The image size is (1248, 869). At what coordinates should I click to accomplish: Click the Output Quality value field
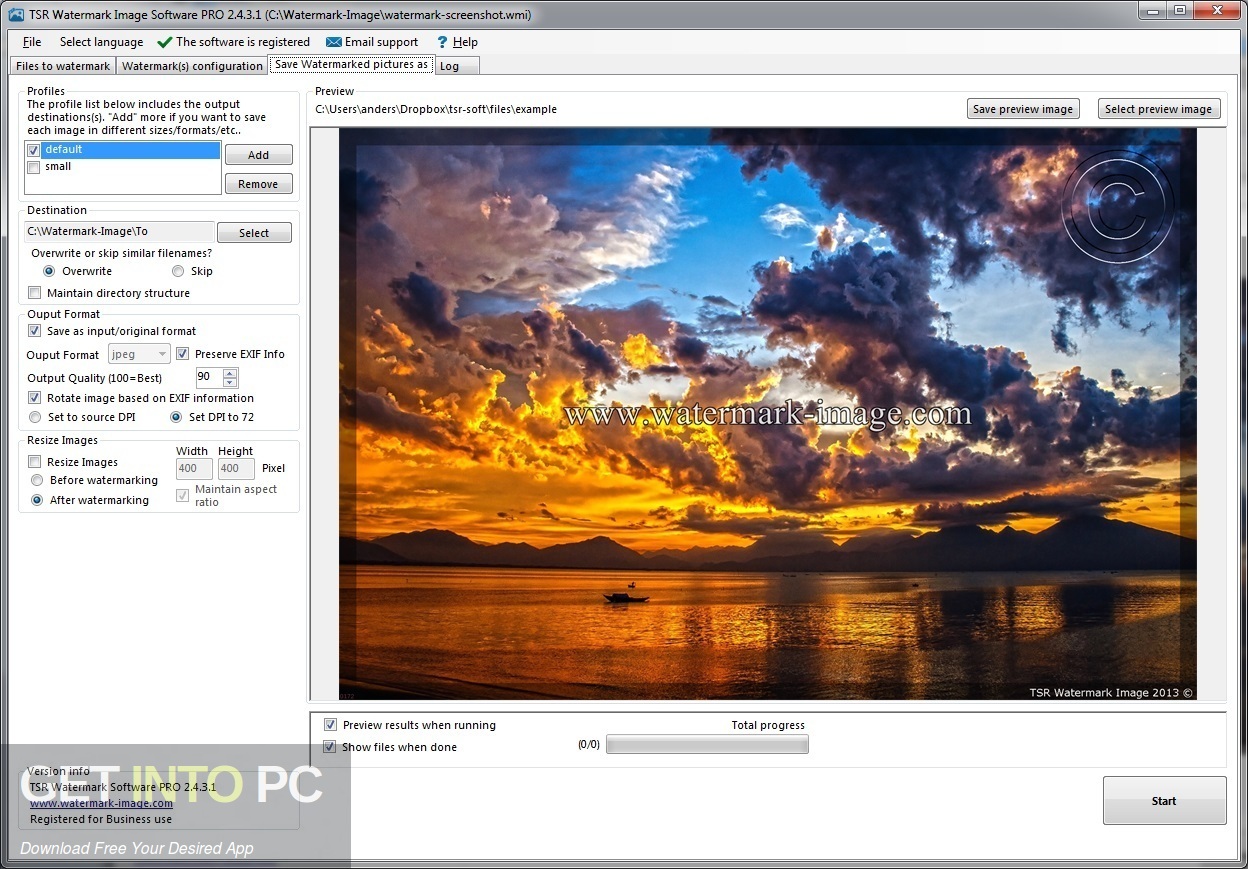(209, 377)
